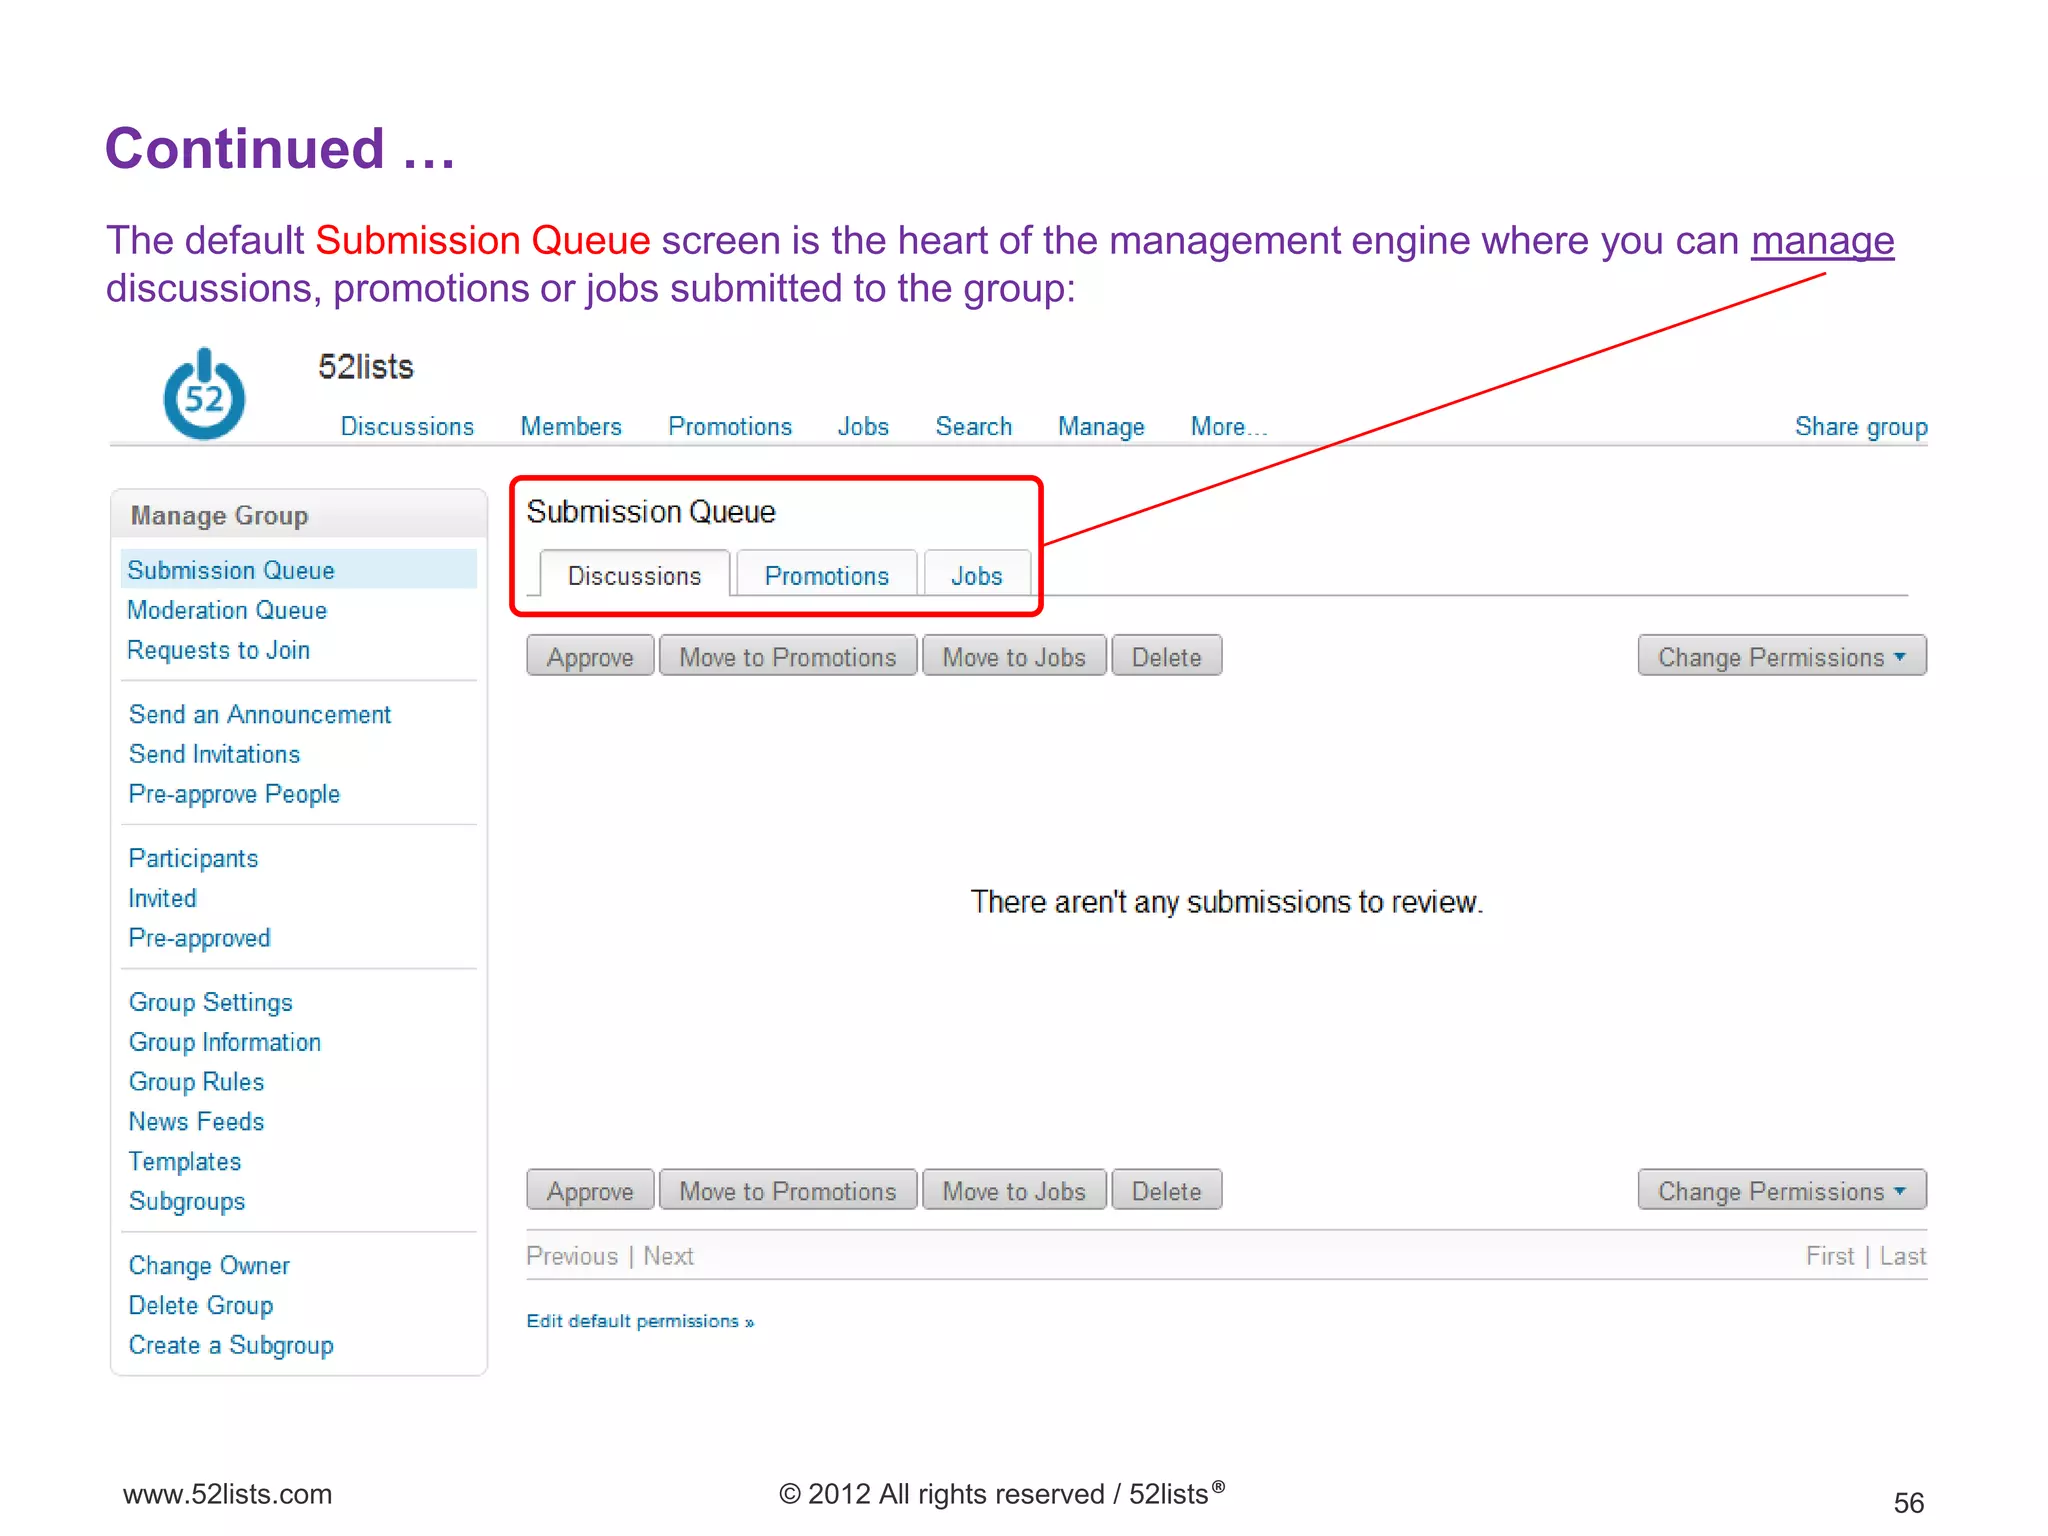Click the 52lists group name heading
The width and height of the screenshot is (2048, 1536).
pos(365,367)
